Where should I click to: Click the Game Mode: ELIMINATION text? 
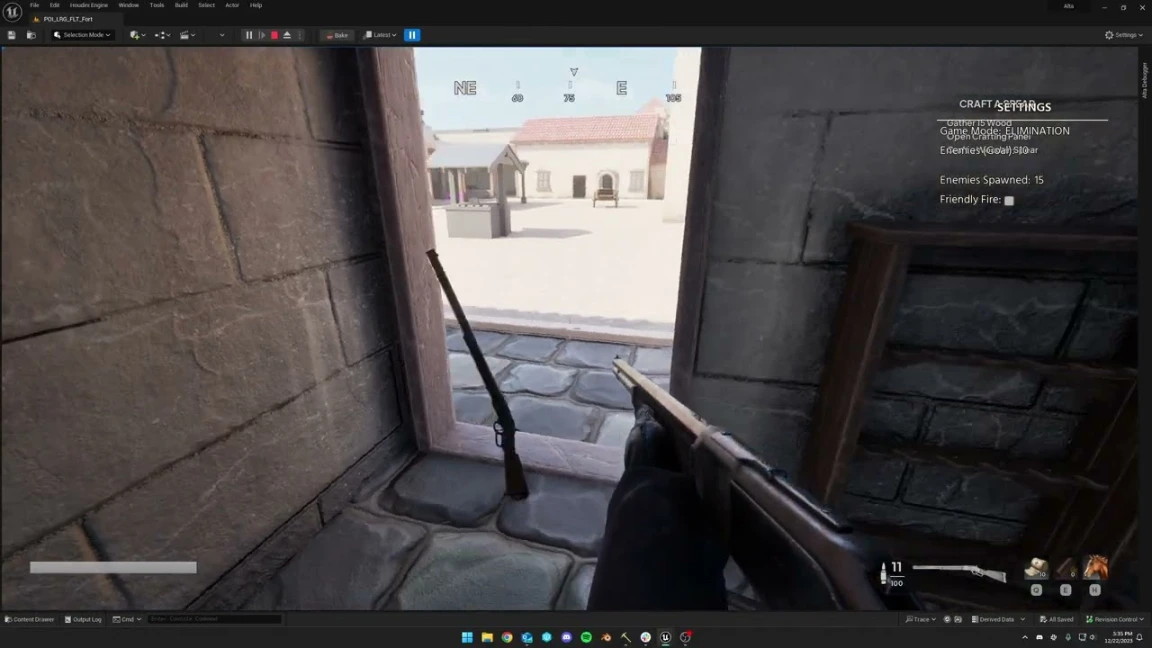click(1004, 131)
